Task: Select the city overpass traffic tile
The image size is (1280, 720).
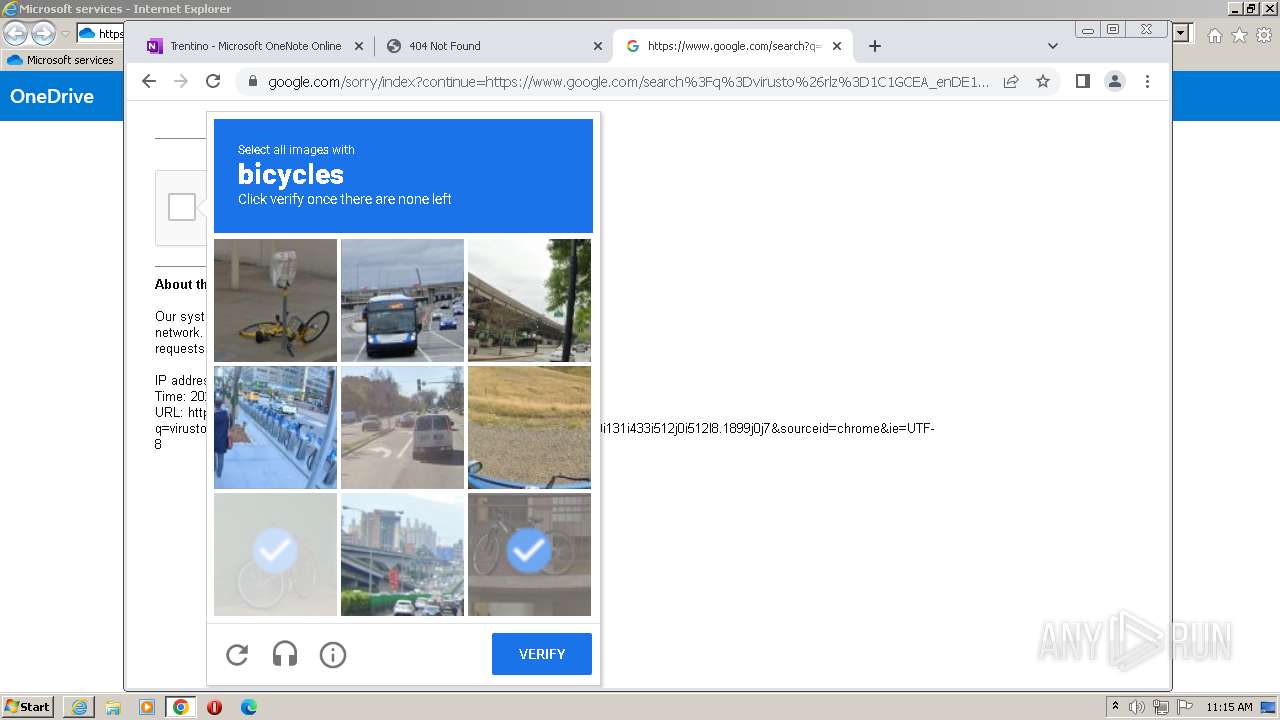Action: [x=402, y=554]
